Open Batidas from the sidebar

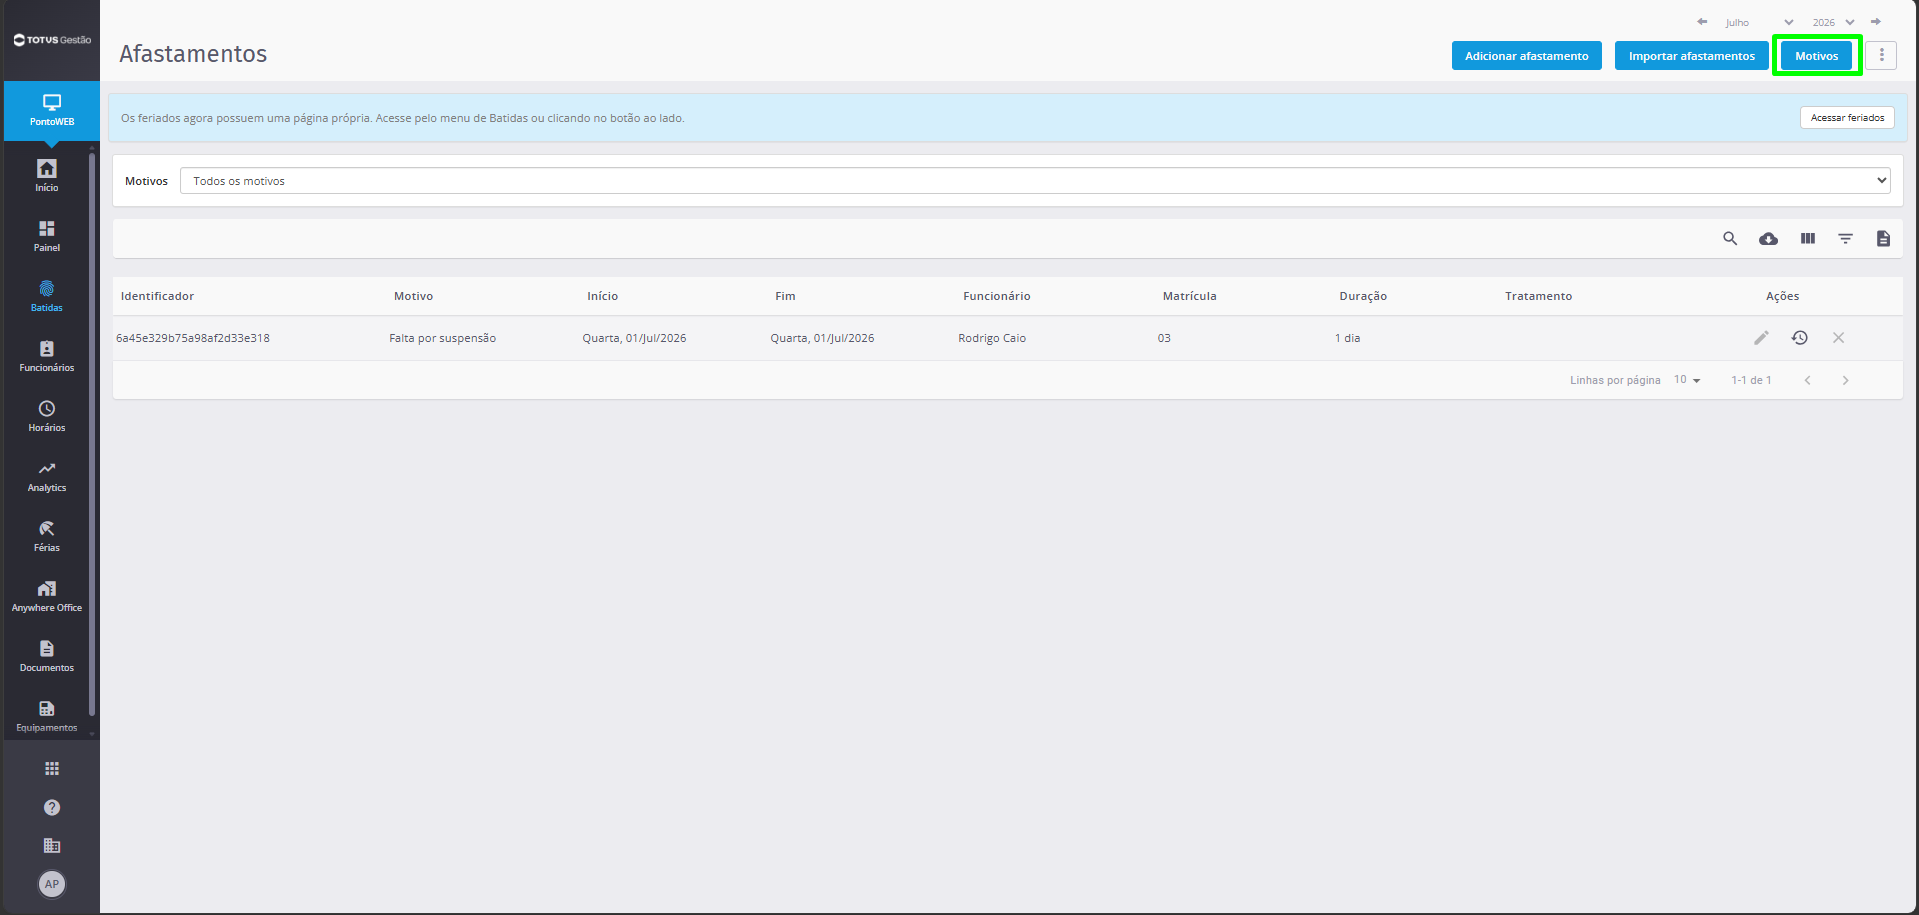click(x=47, y=295)
